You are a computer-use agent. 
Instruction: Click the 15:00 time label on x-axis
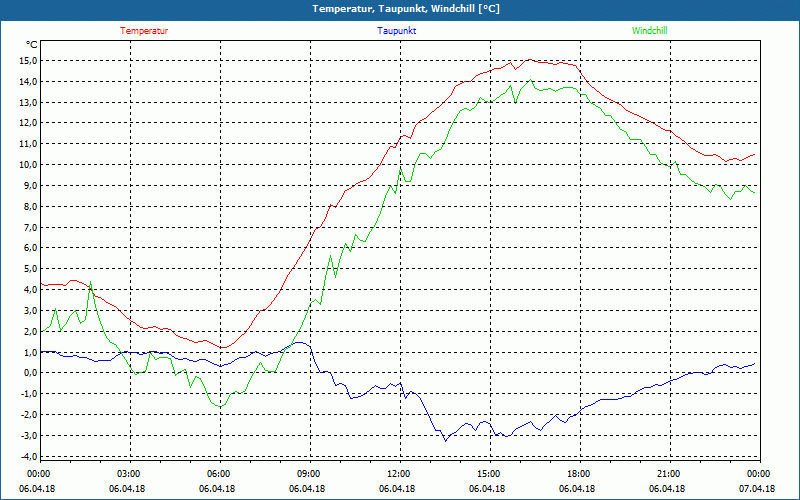click(490, 474)
